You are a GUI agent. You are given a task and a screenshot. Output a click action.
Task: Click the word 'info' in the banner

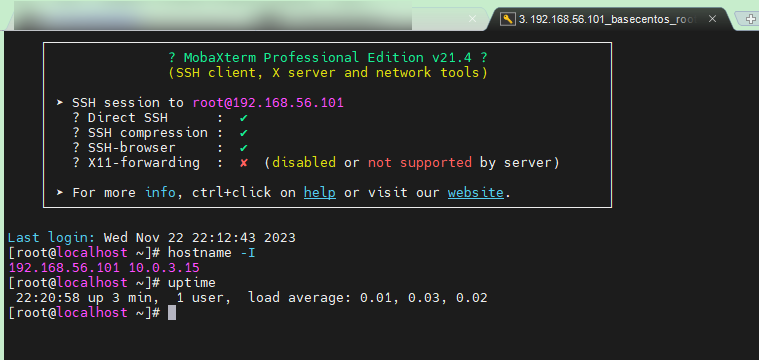pos(160,193)
